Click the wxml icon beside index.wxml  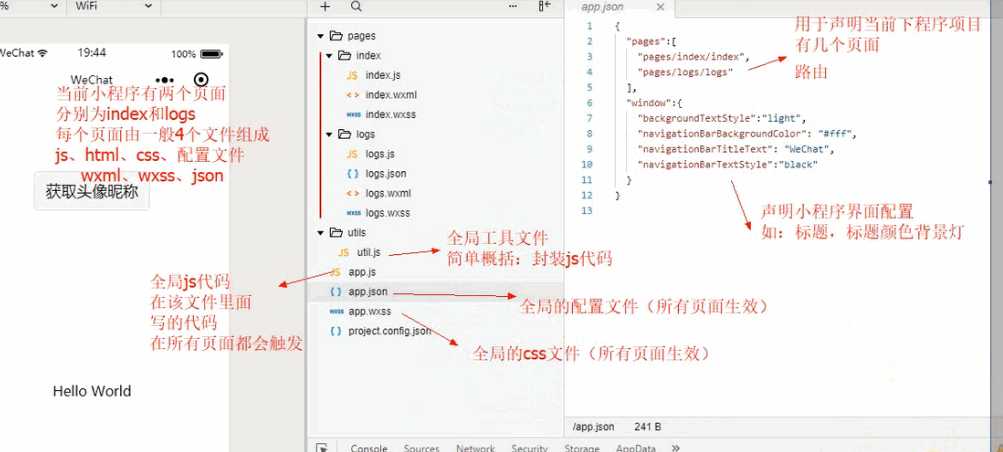[x=352, y=95]
